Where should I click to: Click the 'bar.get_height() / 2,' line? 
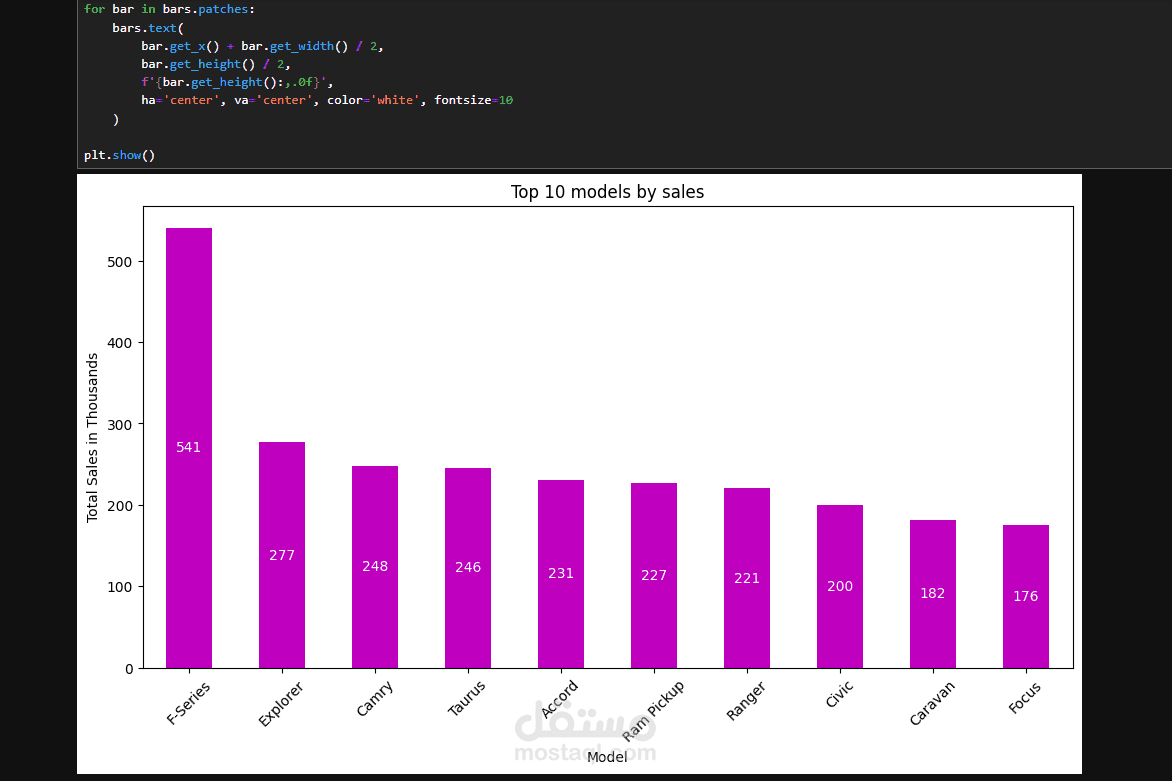pos(215,64)
